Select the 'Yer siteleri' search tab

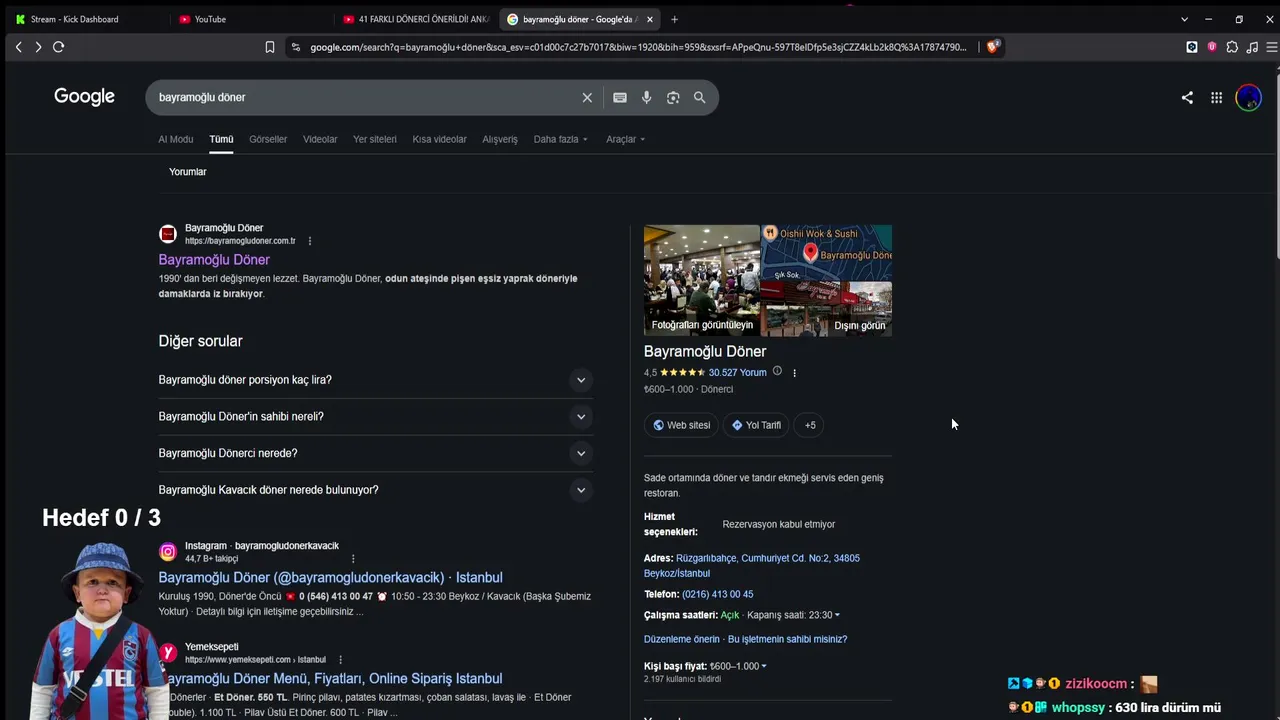point(375,139)
